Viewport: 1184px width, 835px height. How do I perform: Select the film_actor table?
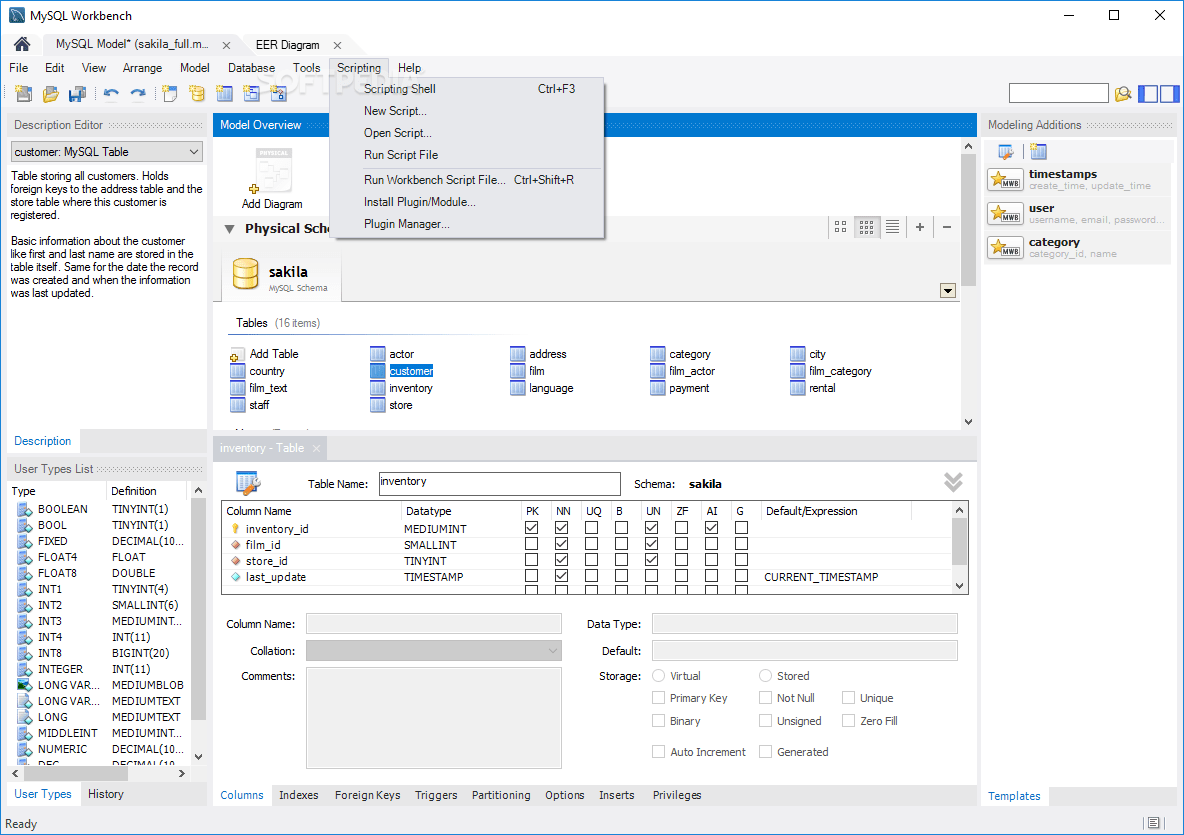coord(683,371)
